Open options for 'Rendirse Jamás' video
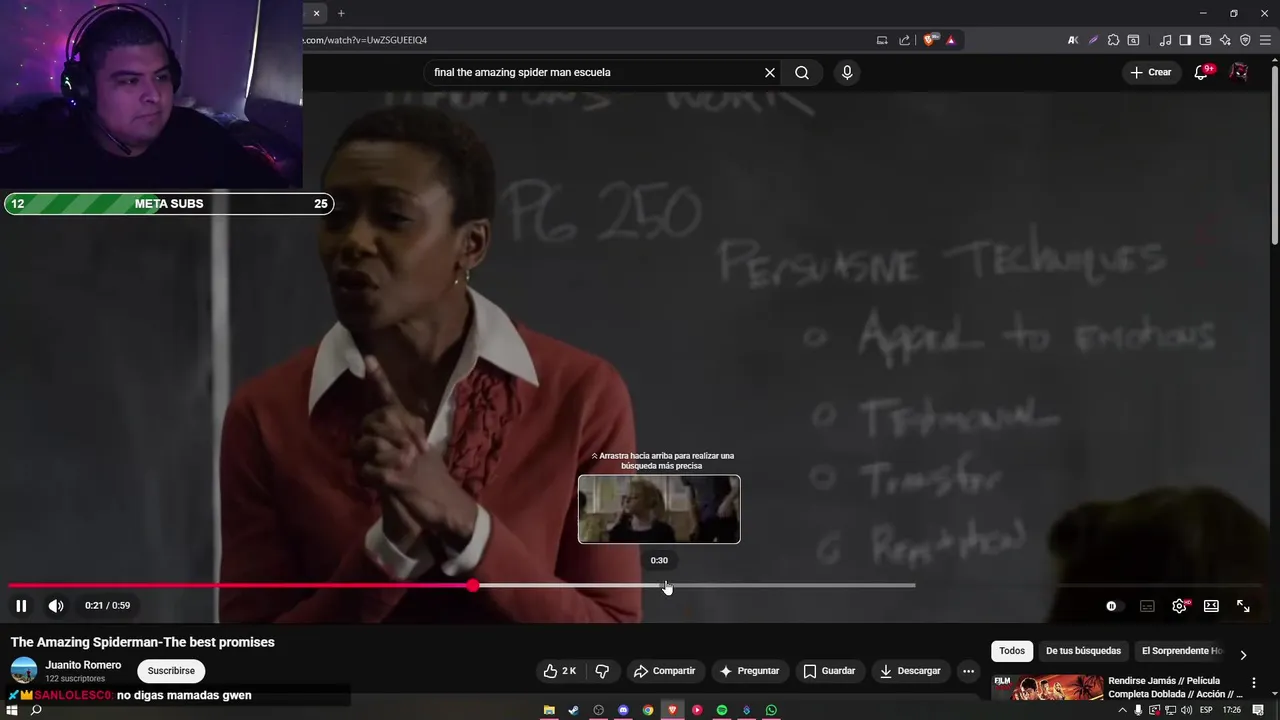This screenshot has height=720, width=1280. click(1254, 683)
